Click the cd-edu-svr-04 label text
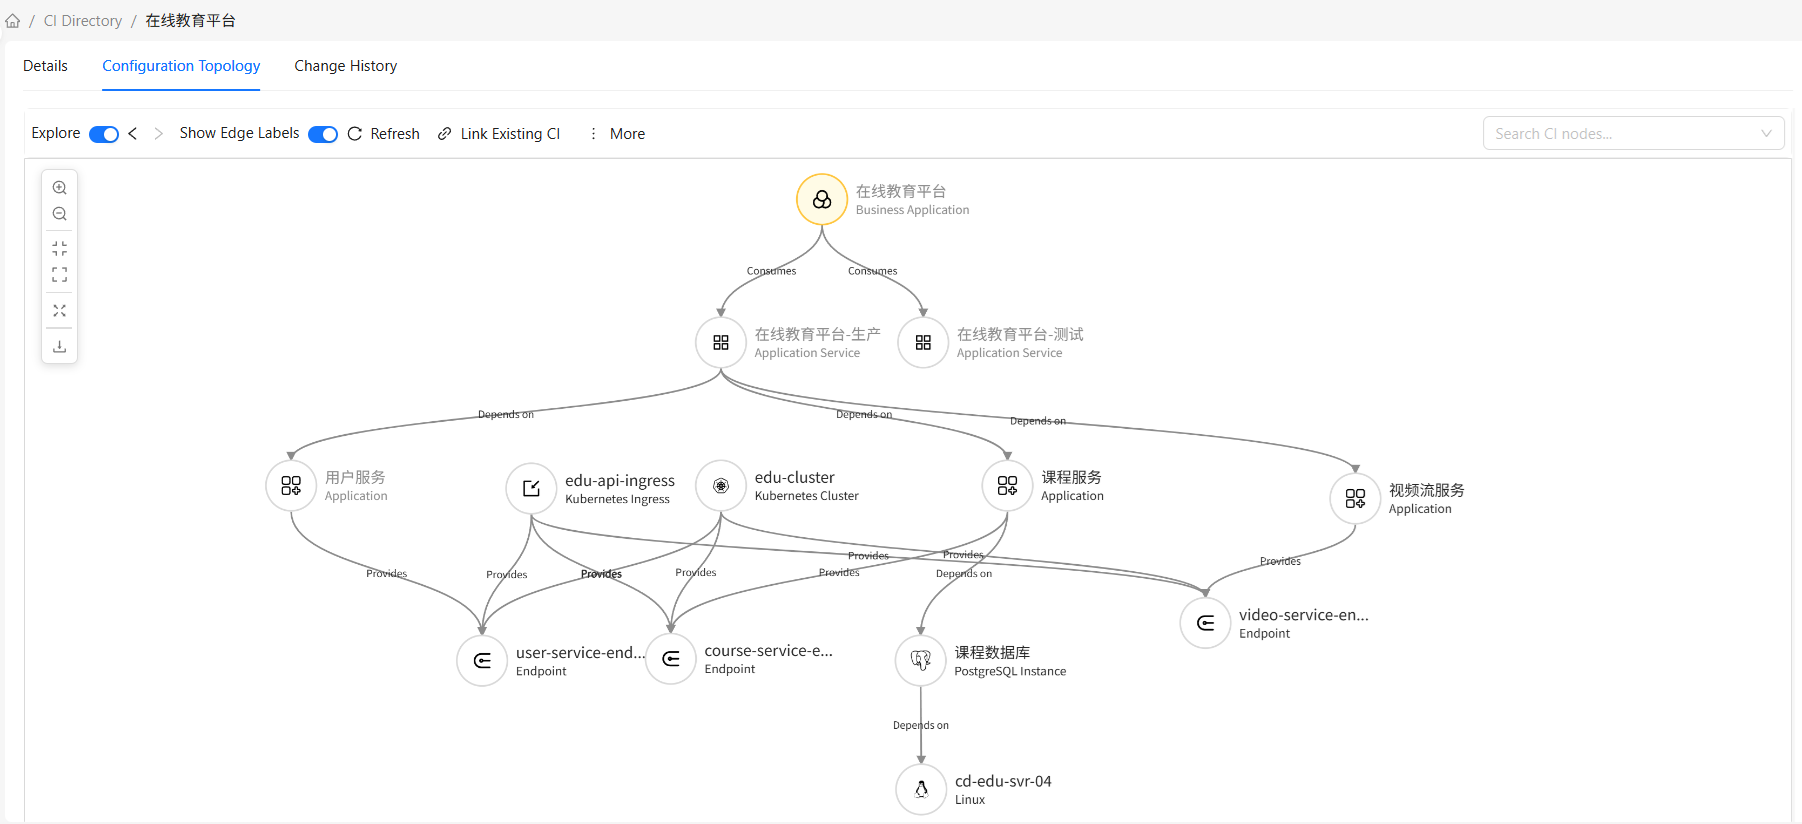Viewport: 1802px width, 824px height. click(1003, 782)
